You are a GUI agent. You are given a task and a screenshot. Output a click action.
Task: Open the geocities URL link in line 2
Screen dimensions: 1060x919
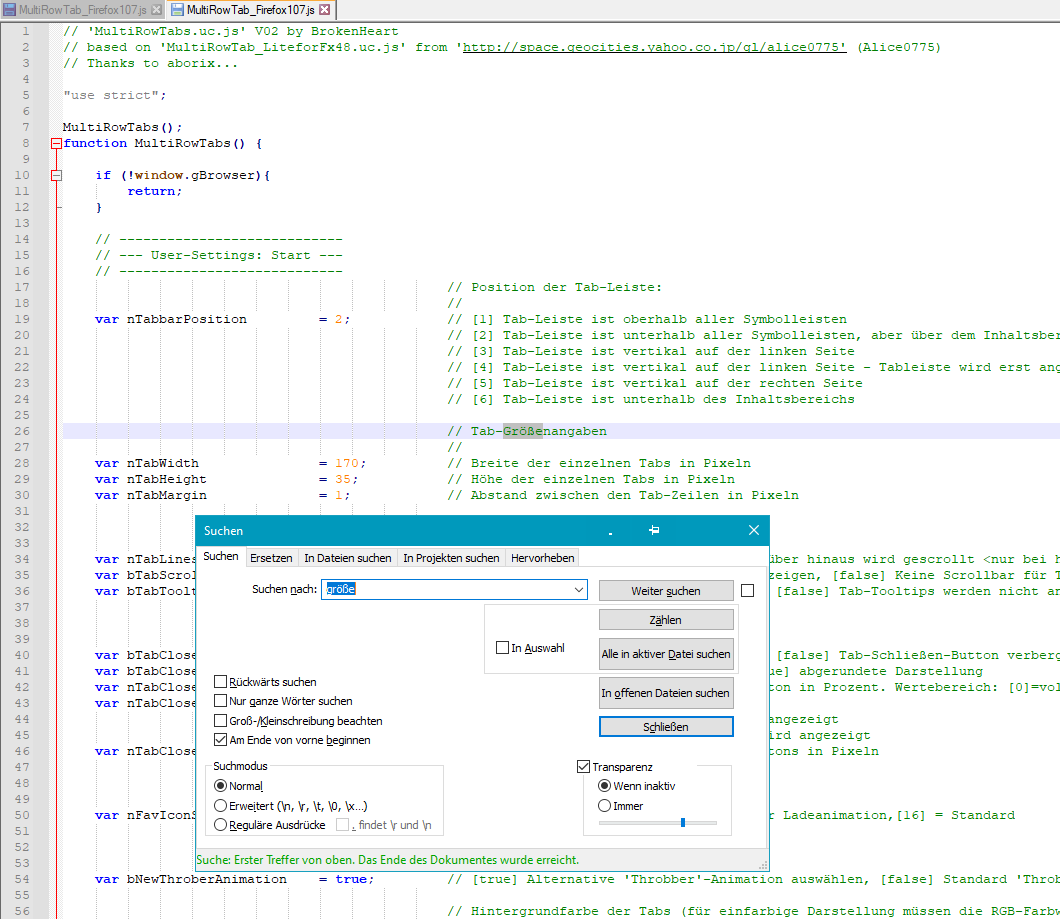tap(654, 47)
